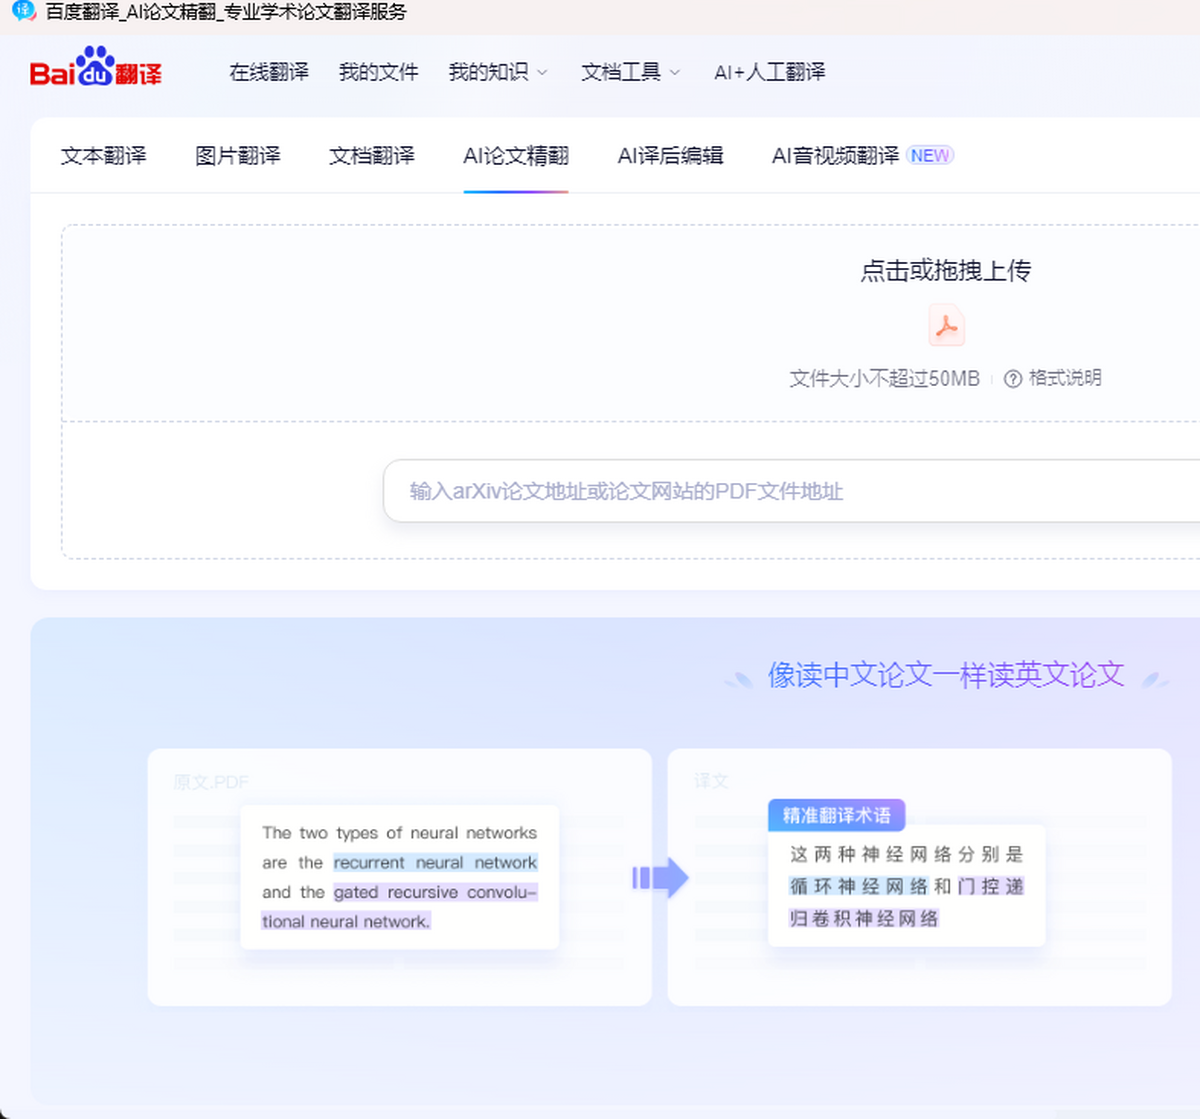
Task: Switch to the 文本翻译 tab
Action: (103, 156)
